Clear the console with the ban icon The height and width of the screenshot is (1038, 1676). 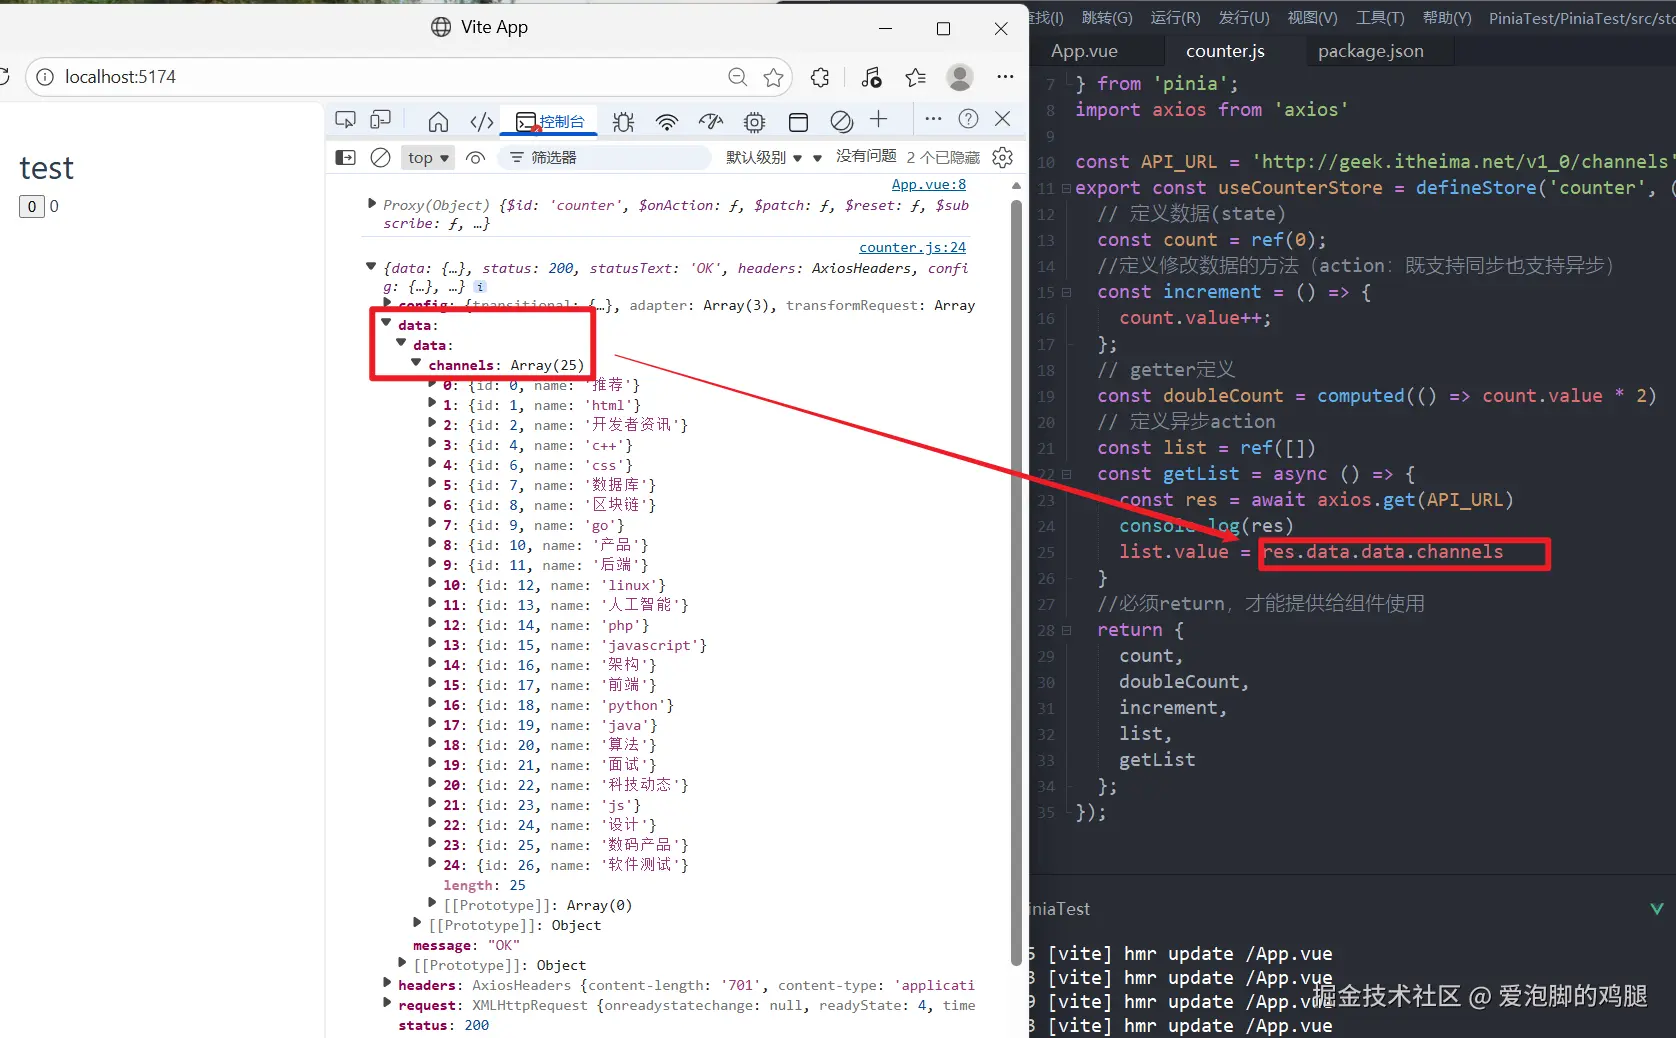pyautogui.click(x=381, y=157)
